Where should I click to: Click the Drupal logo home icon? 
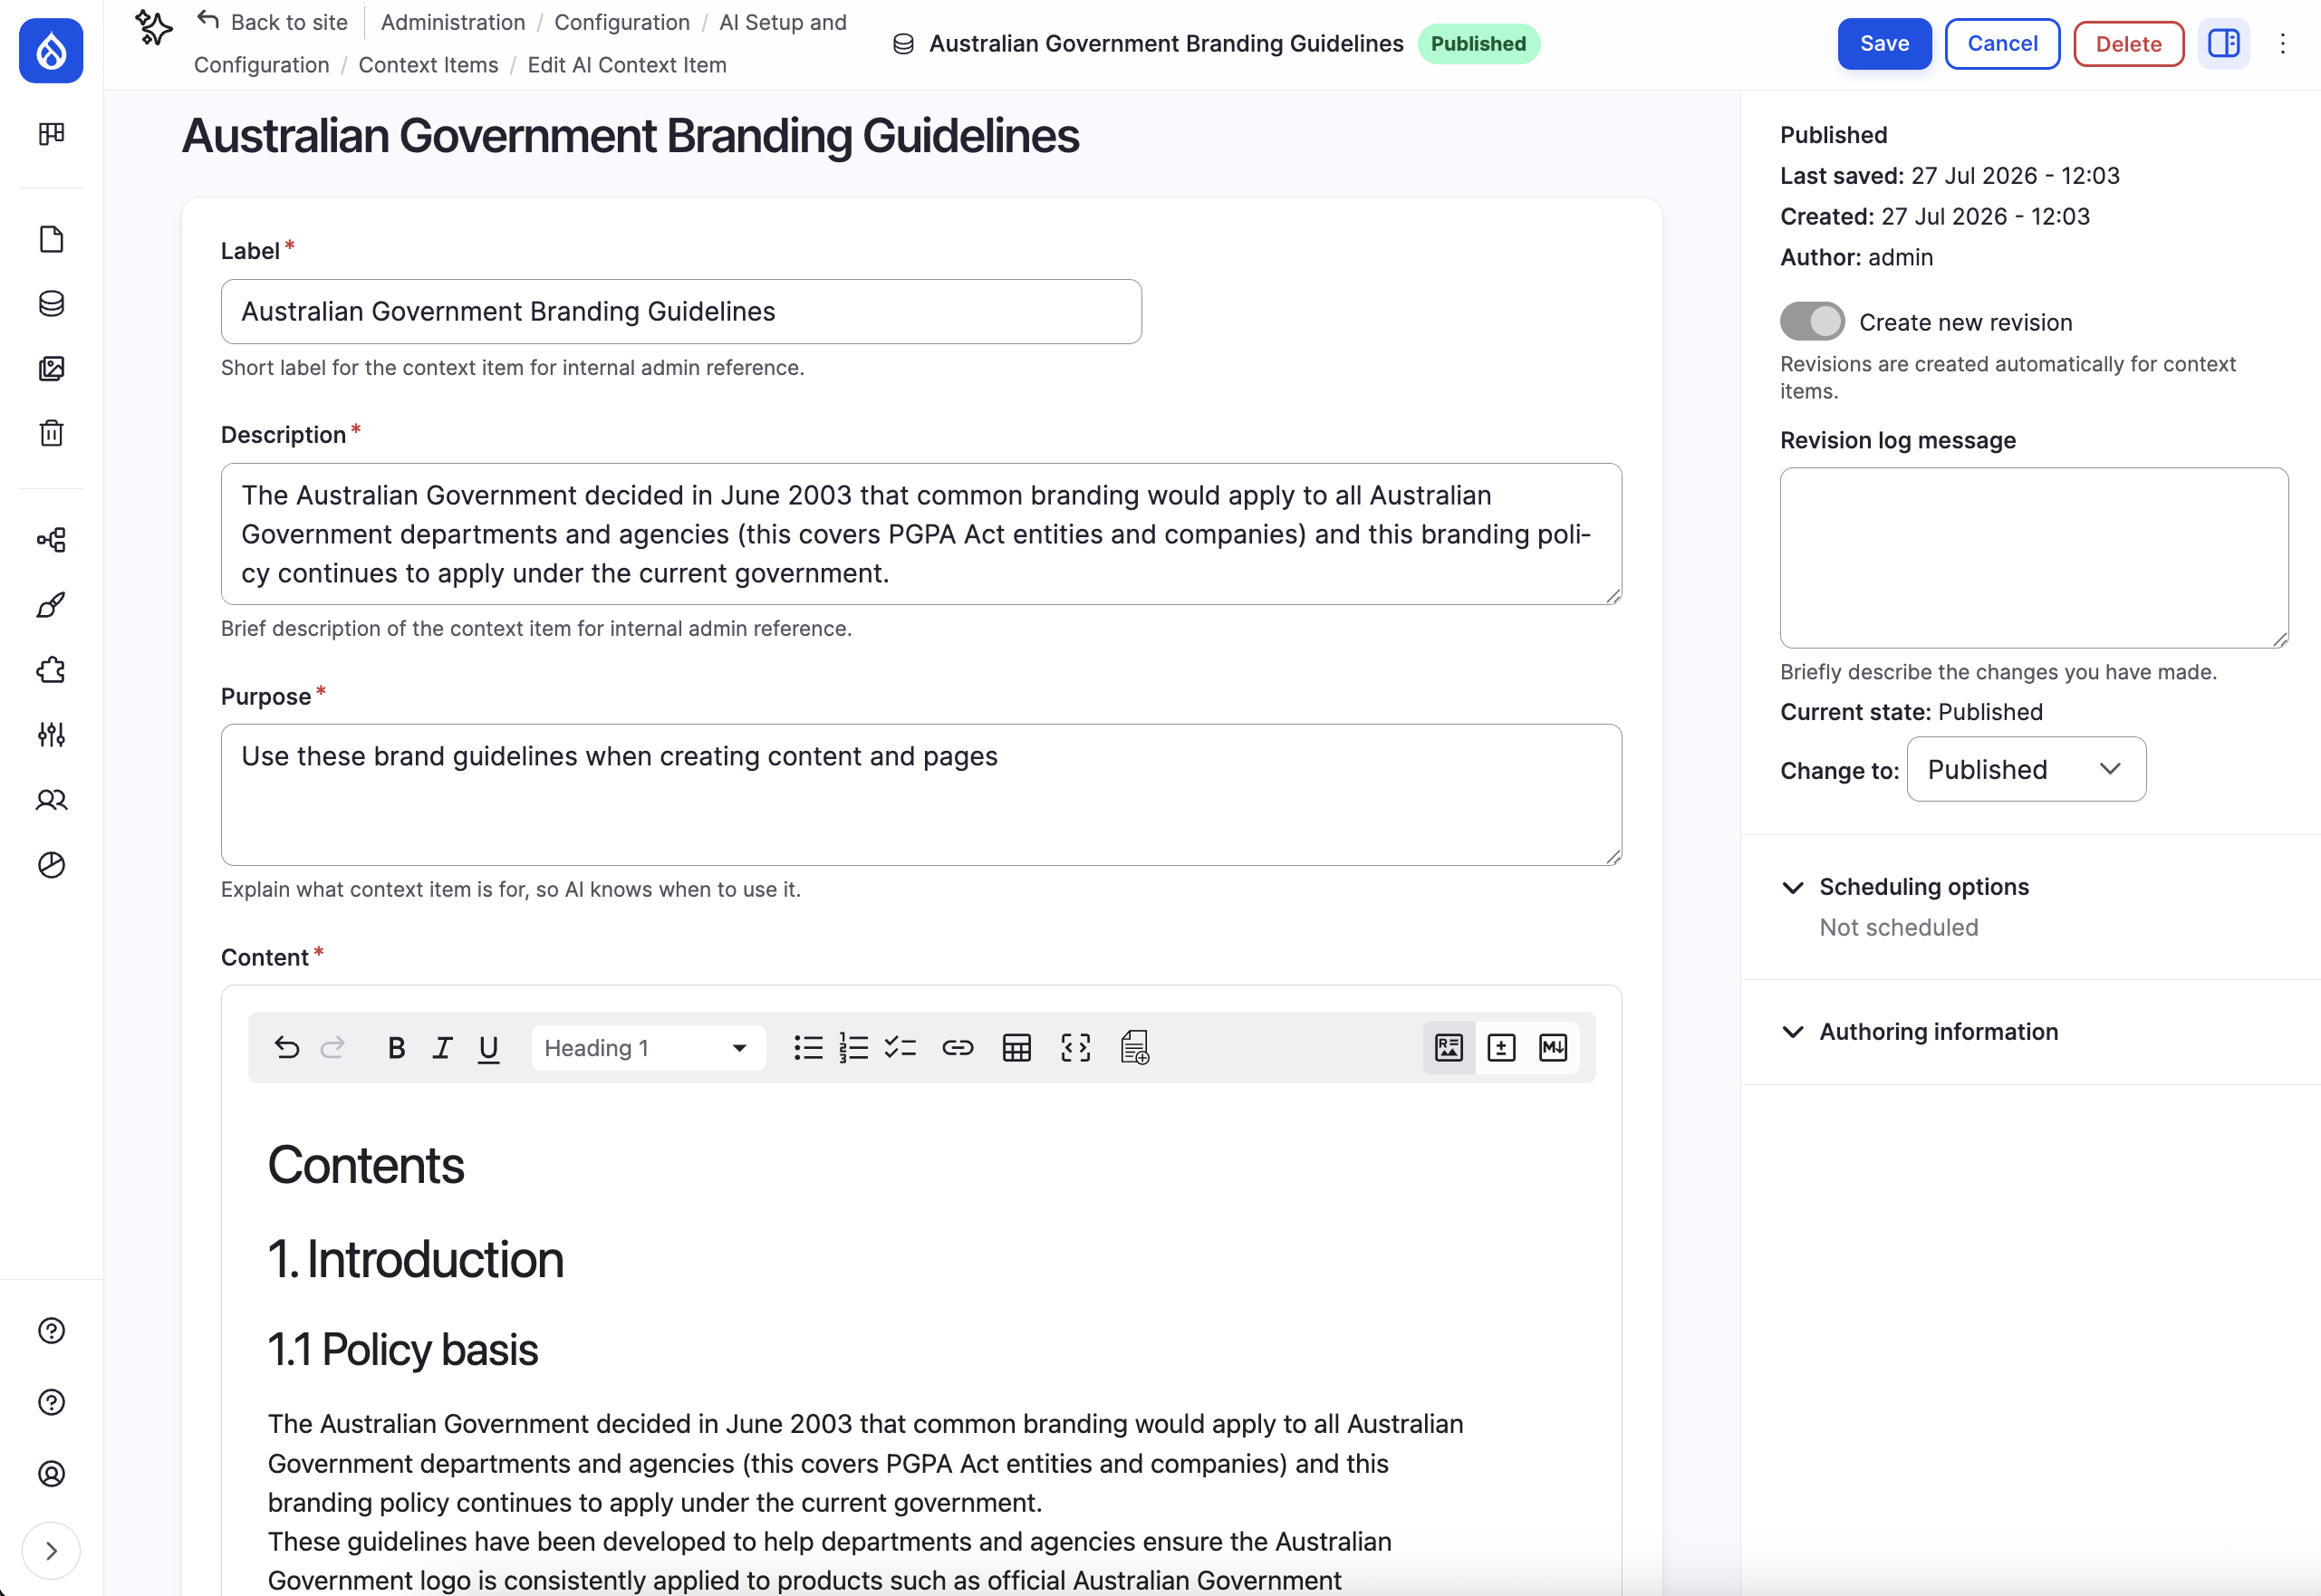(51, 51)
